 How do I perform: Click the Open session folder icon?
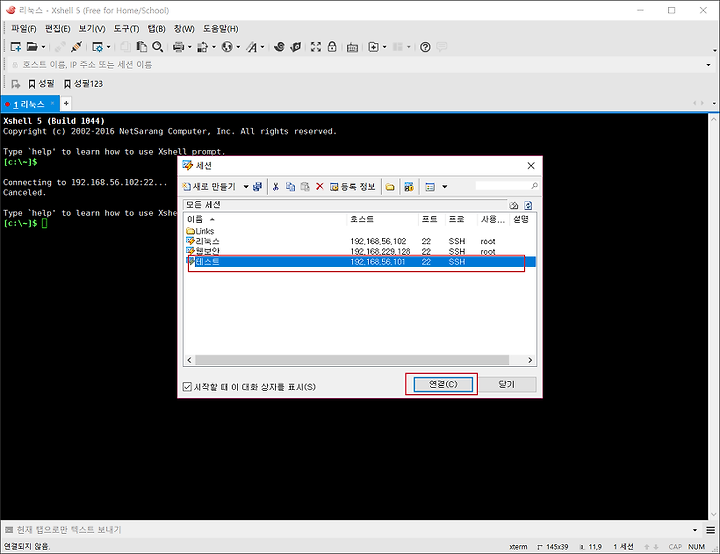pos(32,47)
